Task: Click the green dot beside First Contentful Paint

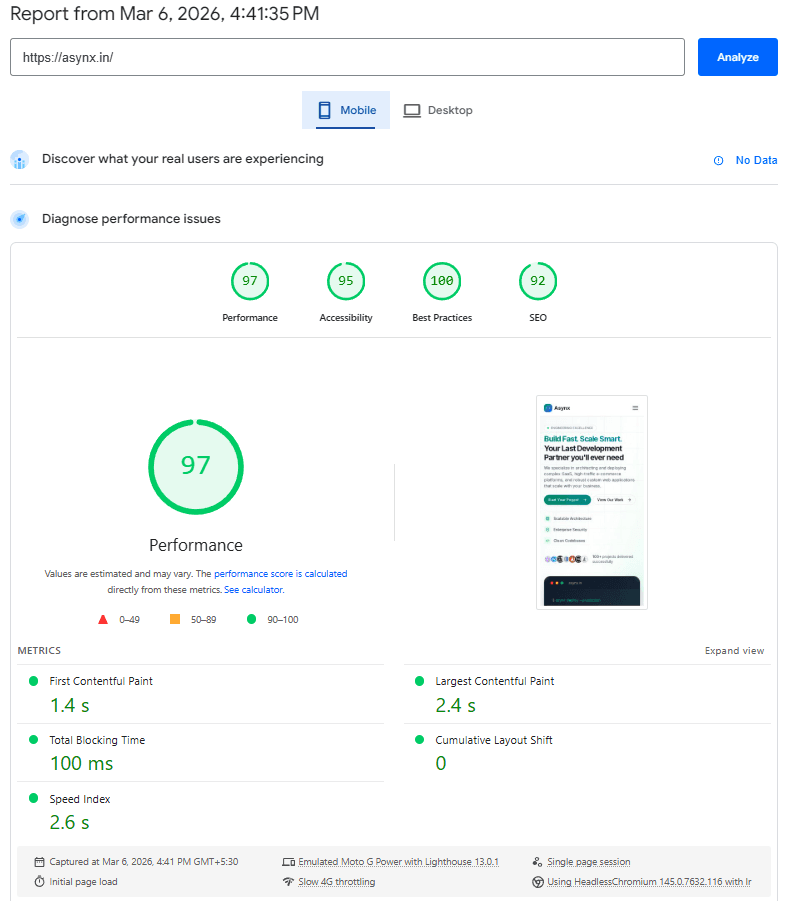Action: 33,681
